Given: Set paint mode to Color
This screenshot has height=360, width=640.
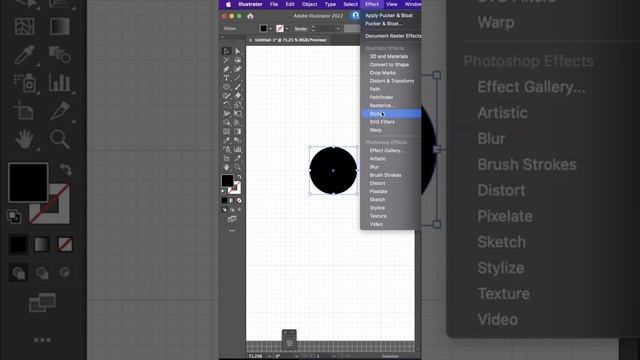Looking at the screenshot, I should pos(224,200).
